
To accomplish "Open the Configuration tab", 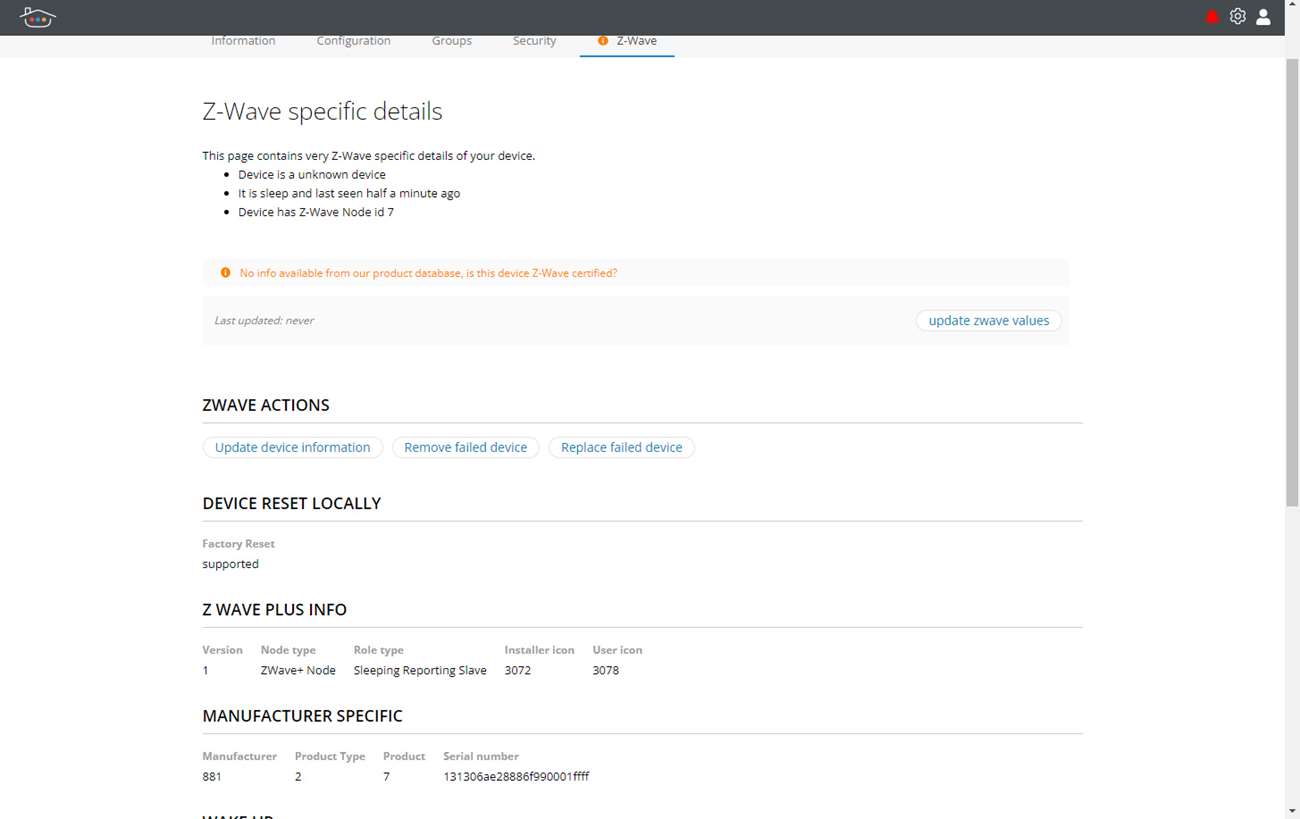I will click(353, 41).
